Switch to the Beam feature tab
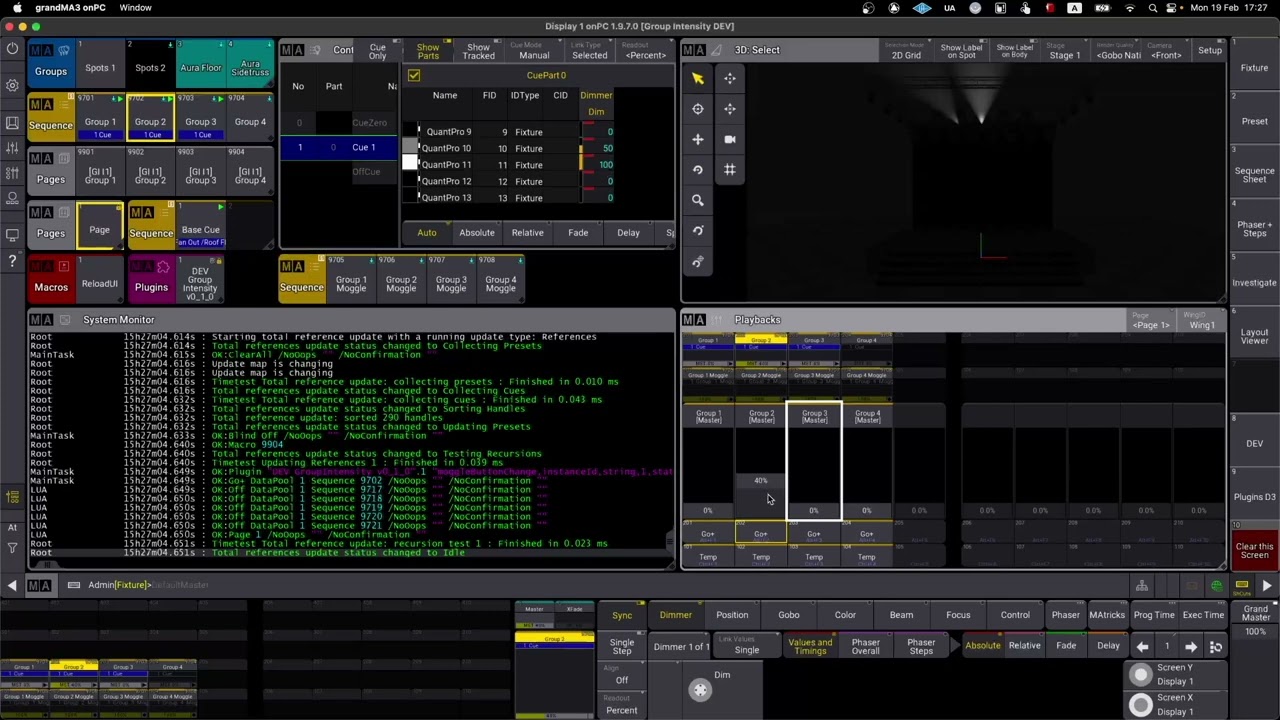The height and width of the screenshot is (720, 1280). click(x=901, y=616)
